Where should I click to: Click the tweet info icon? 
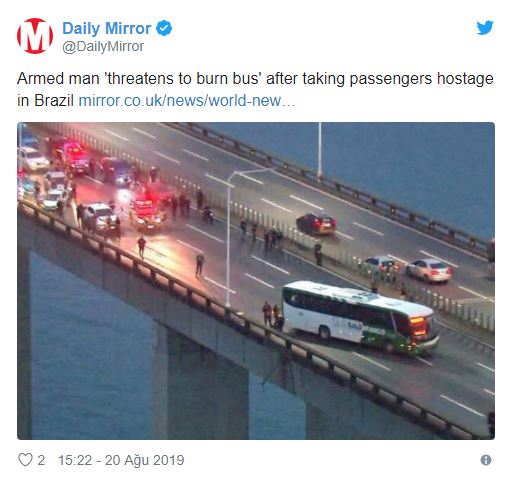coord(486,460)
